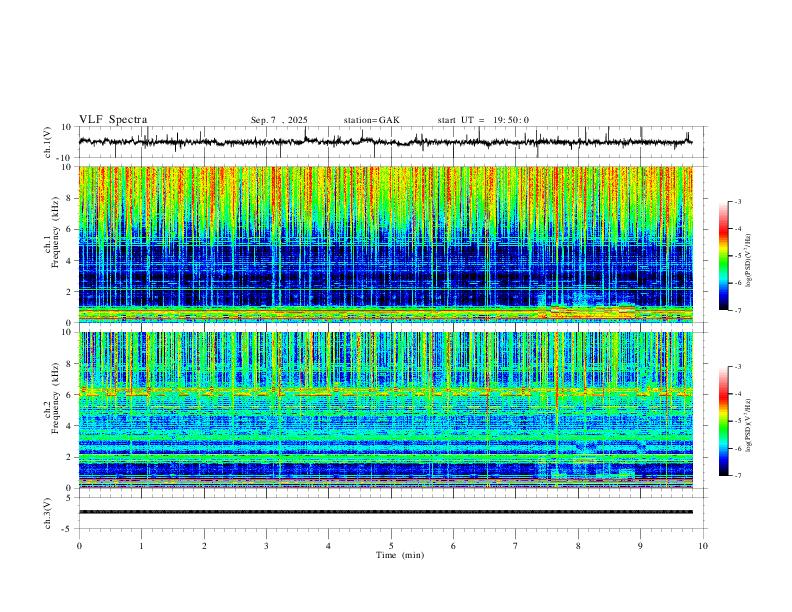792x612 pixels.
Task: Click the upper colorbar "log(PSD)(V²/Hz)" label
Action: click(748, 261)
